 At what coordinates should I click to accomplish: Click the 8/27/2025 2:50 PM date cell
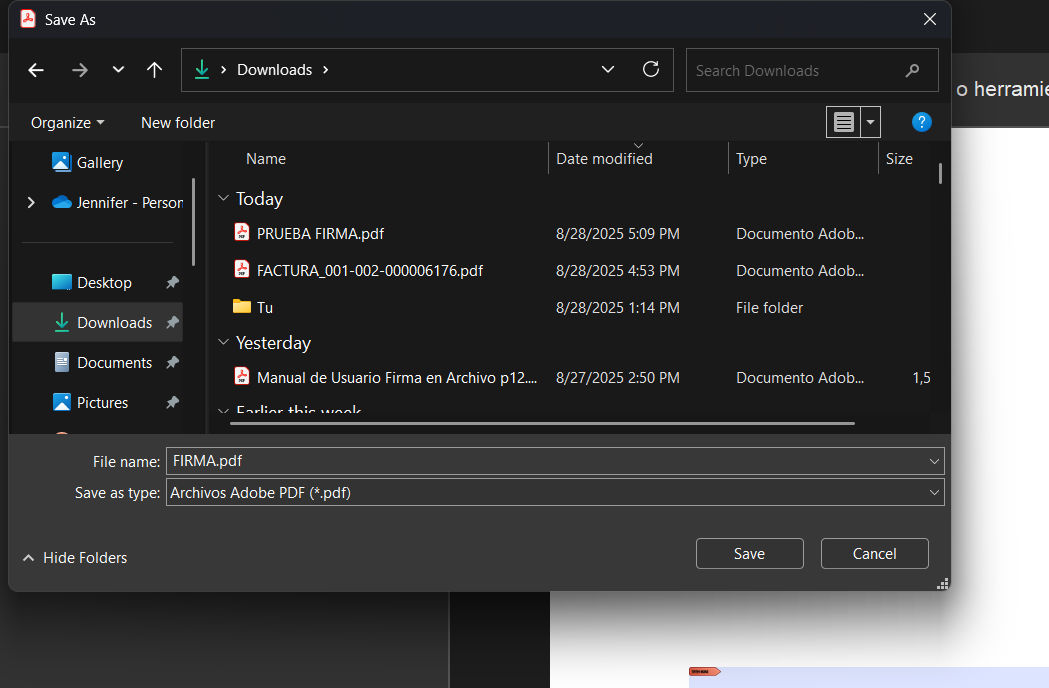click(x=617, y=377)
